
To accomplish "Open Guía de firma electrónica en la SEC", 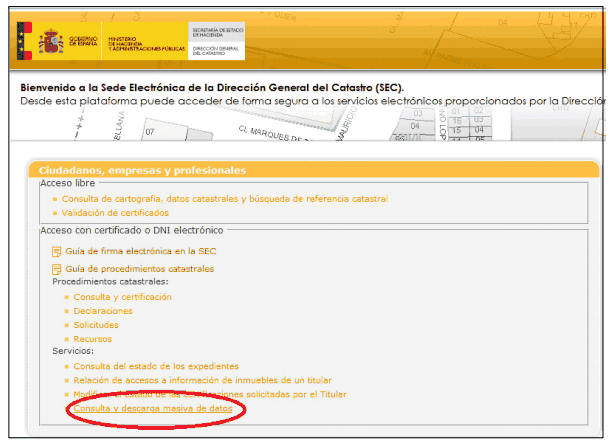I will (141, 251).
